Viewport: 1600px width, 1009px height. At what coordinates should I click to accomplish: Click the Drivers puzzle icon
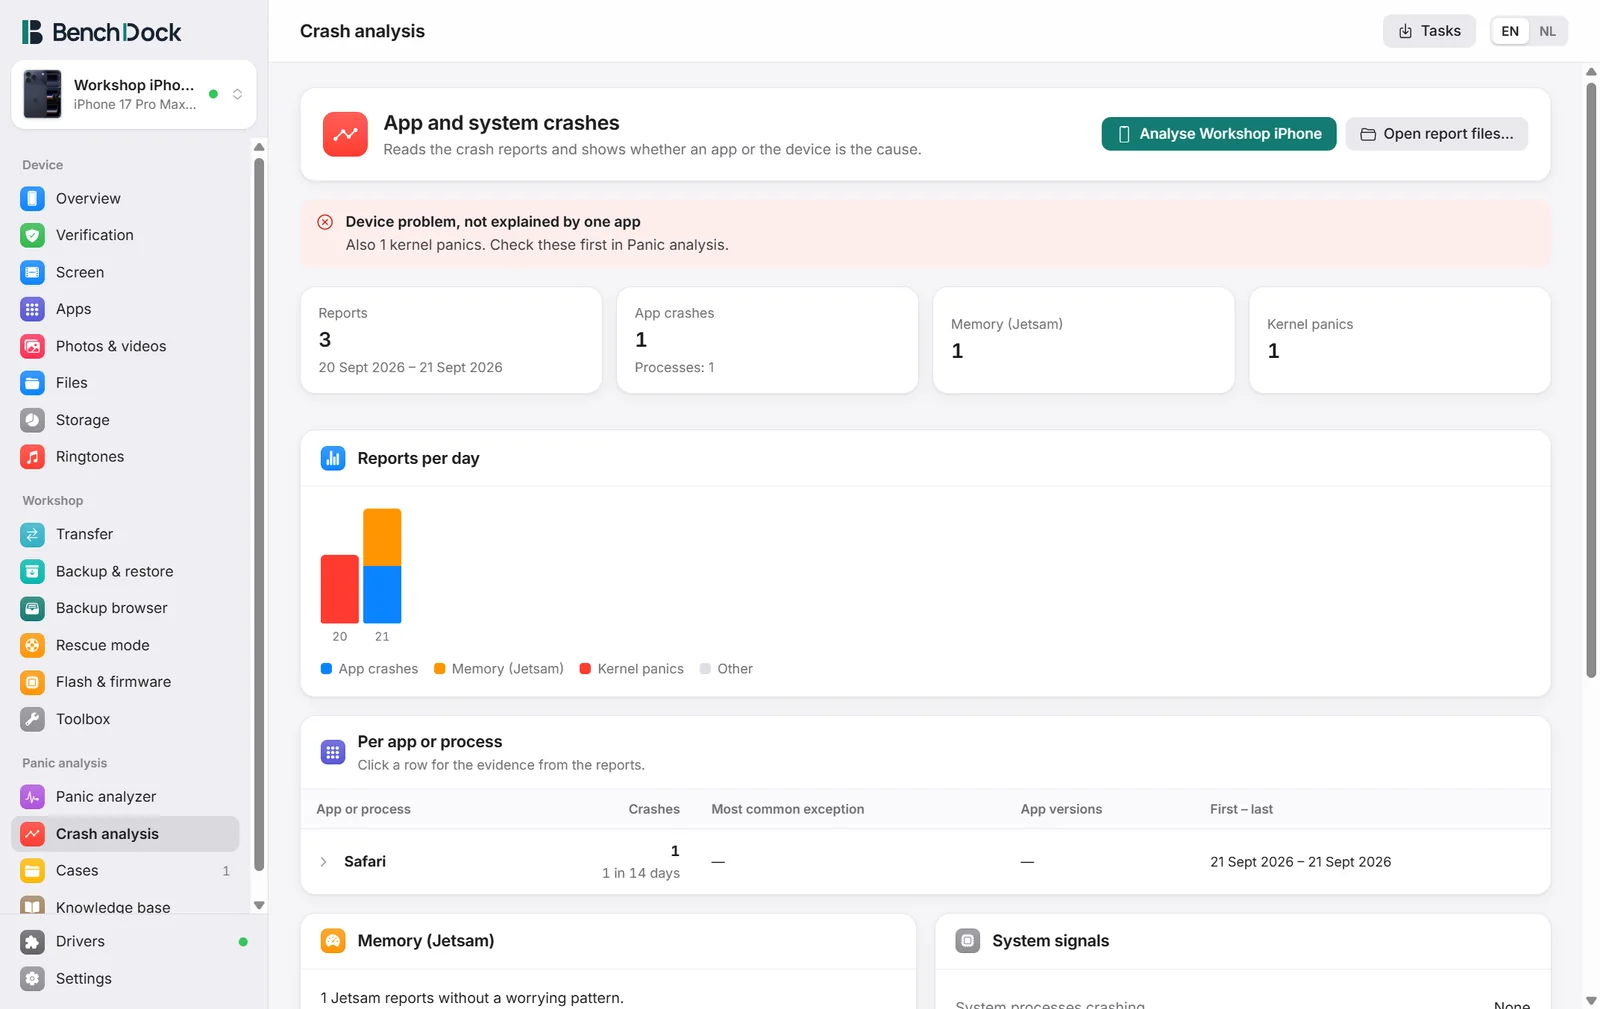(x=33, y=942)
